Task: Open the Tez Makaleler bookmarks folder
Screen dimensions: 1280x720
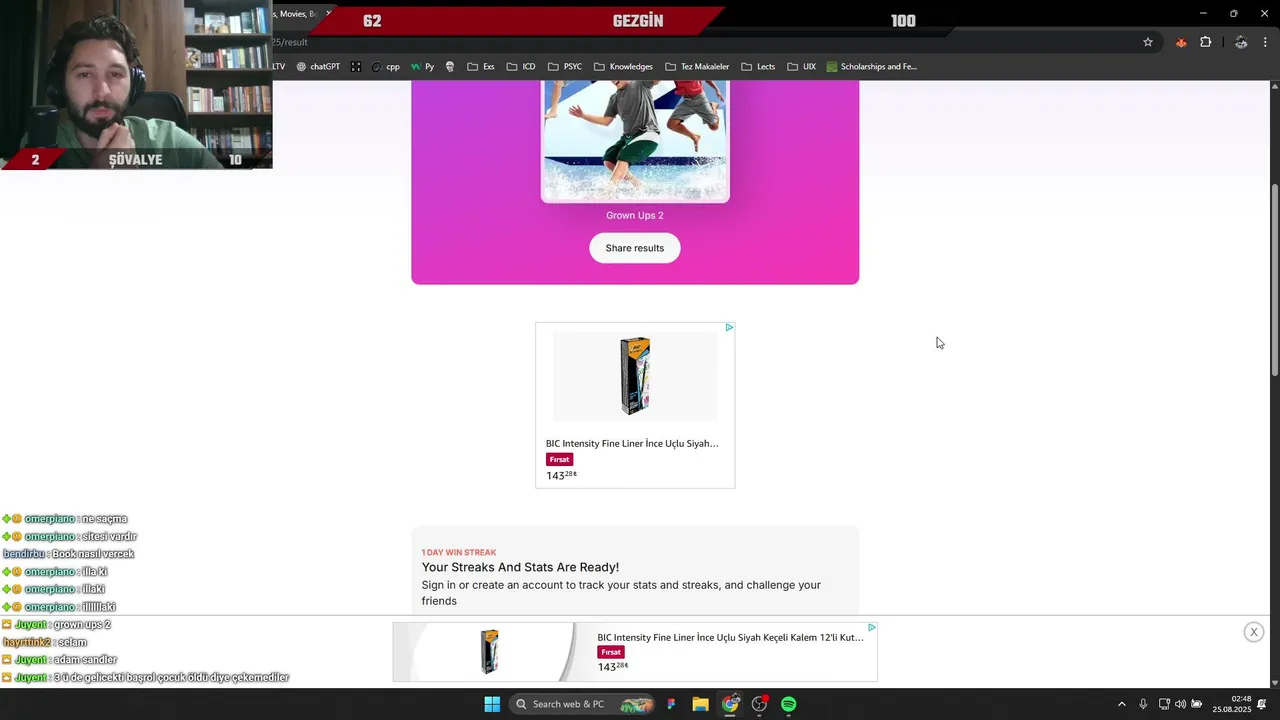Action: [x=697, y=67]
